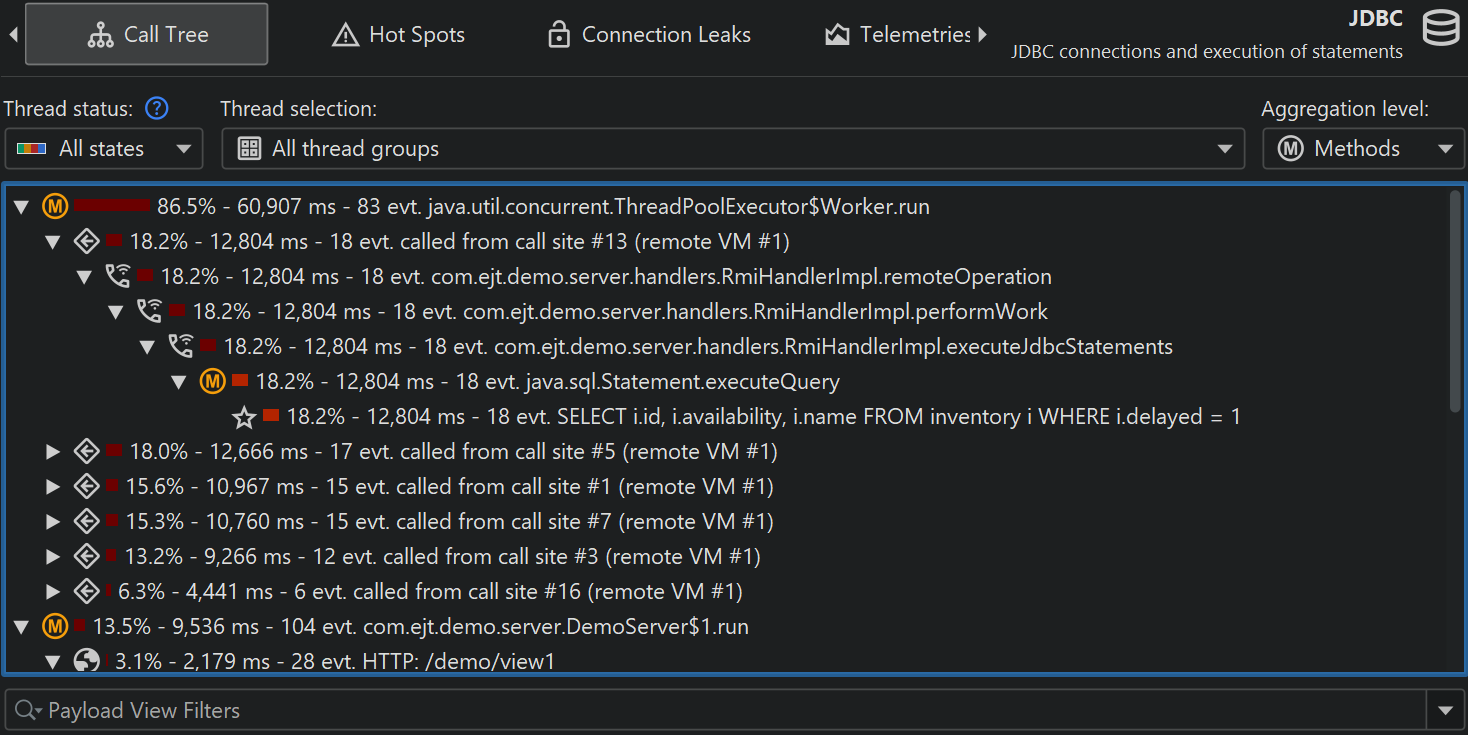Click method icon for Statement.executeQuery
Image resolution: width=1468 pixels, height=735 pixels.
[212, 382]
